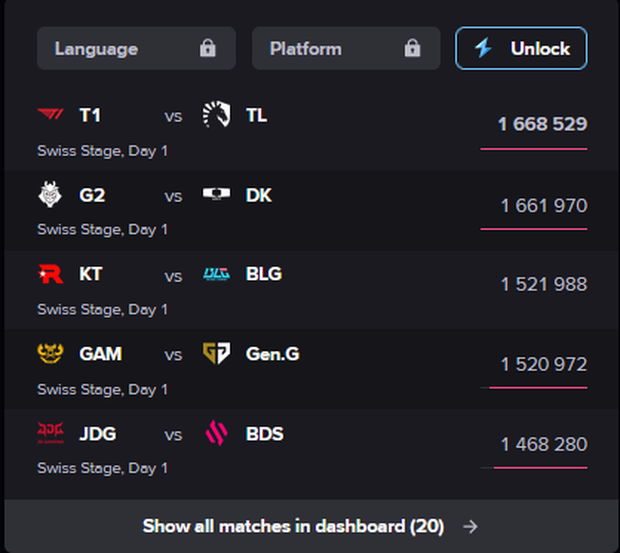Image resolution: width=620 pixels, height=553 pixels.
Task: Click the lock icon on Platform
Action: (x=412, y=48)
